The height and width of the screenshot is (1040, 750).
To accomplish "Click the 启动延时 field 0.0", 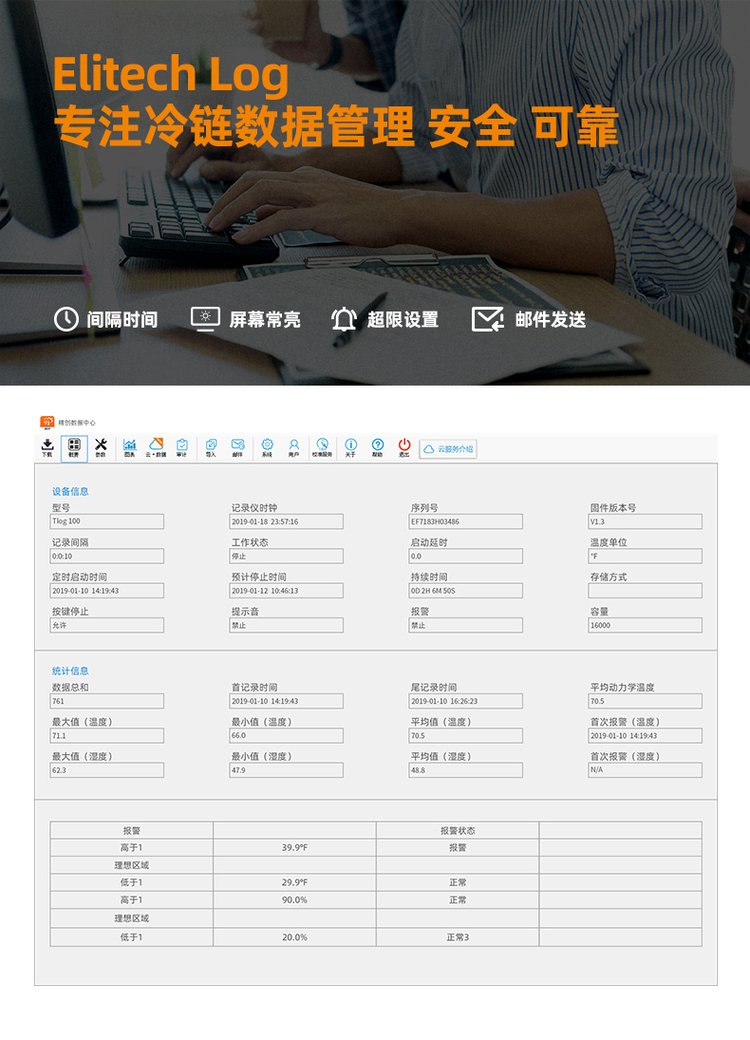I will tap(466, 556).
